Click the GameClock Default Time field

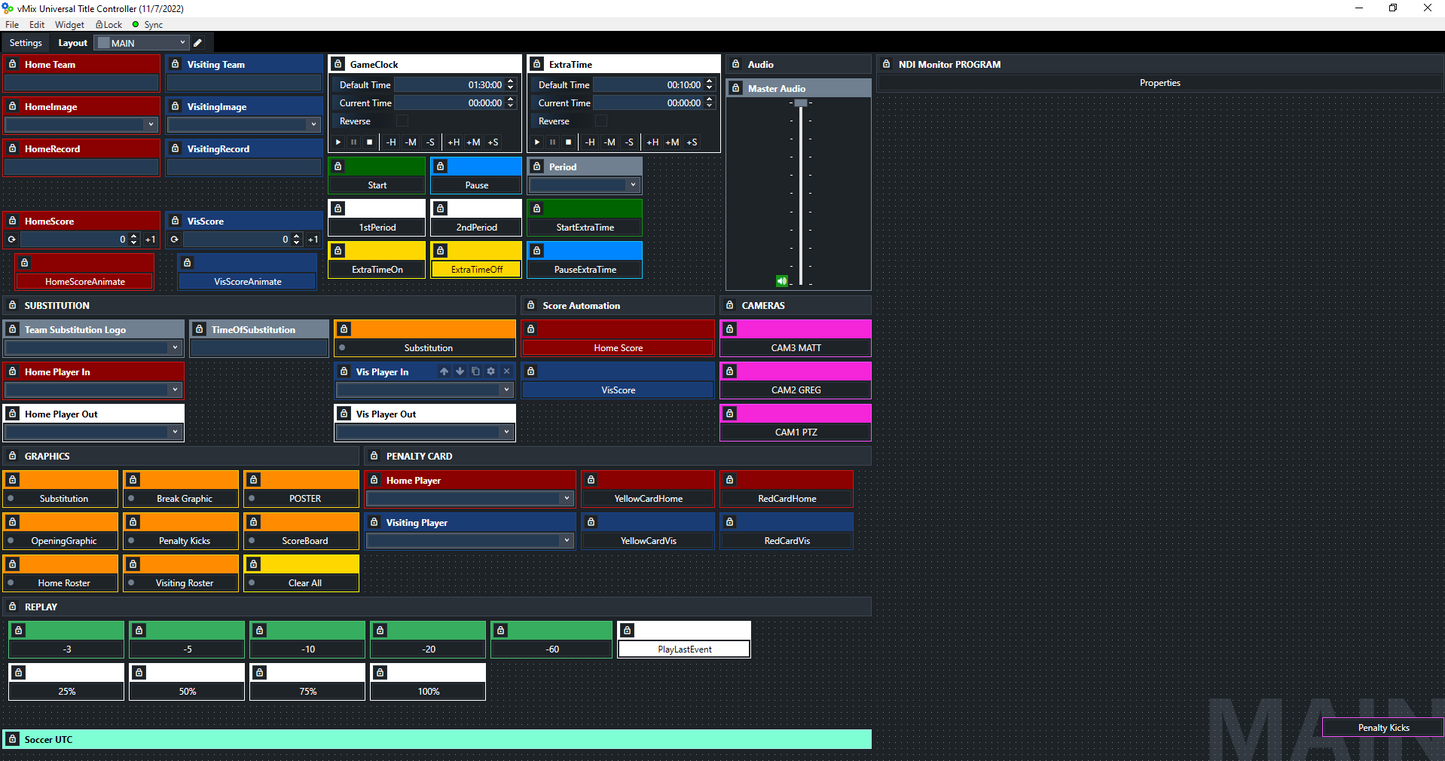(x=455, y=84)
